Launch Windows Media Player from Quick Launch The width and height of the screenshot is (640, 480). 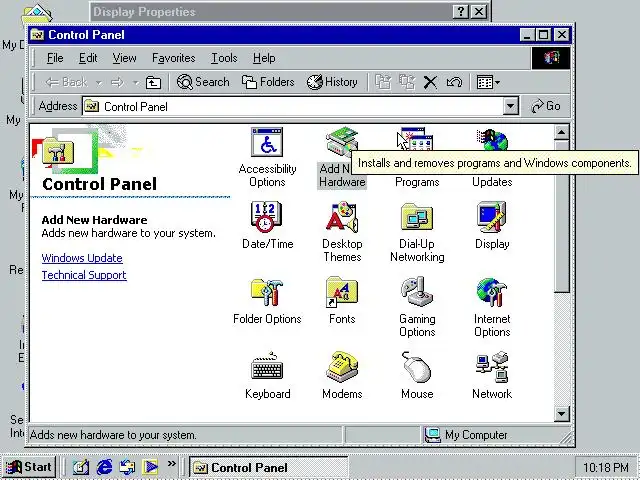point(150,467)
